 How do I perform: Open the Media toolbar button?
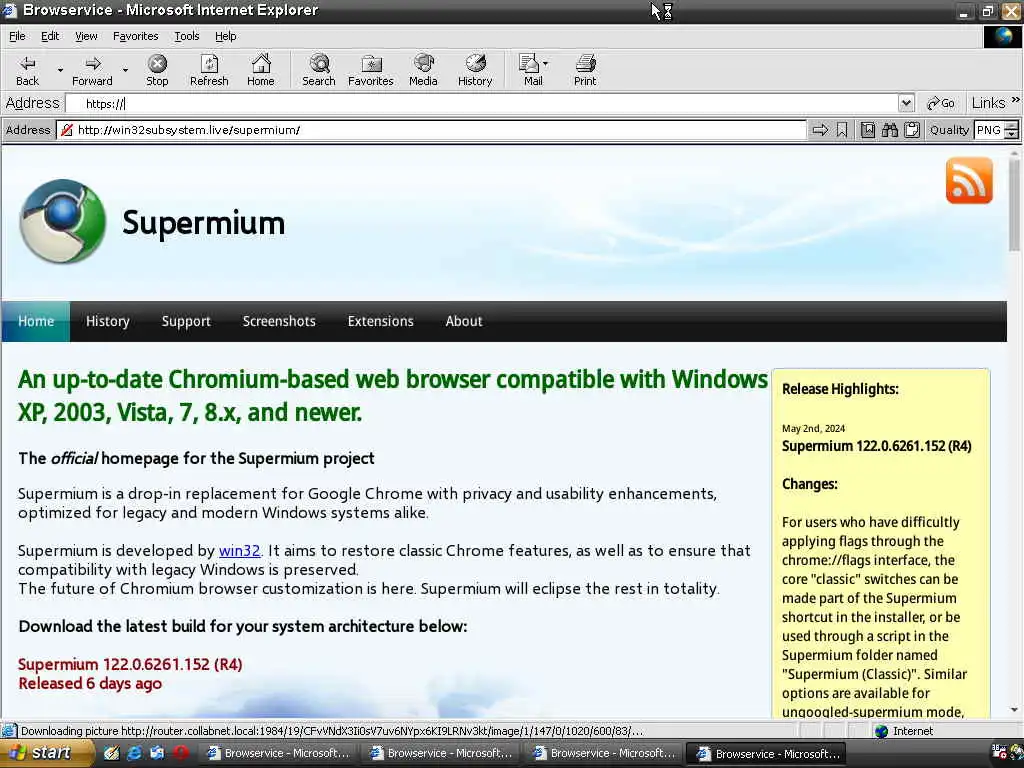[423, 70]
